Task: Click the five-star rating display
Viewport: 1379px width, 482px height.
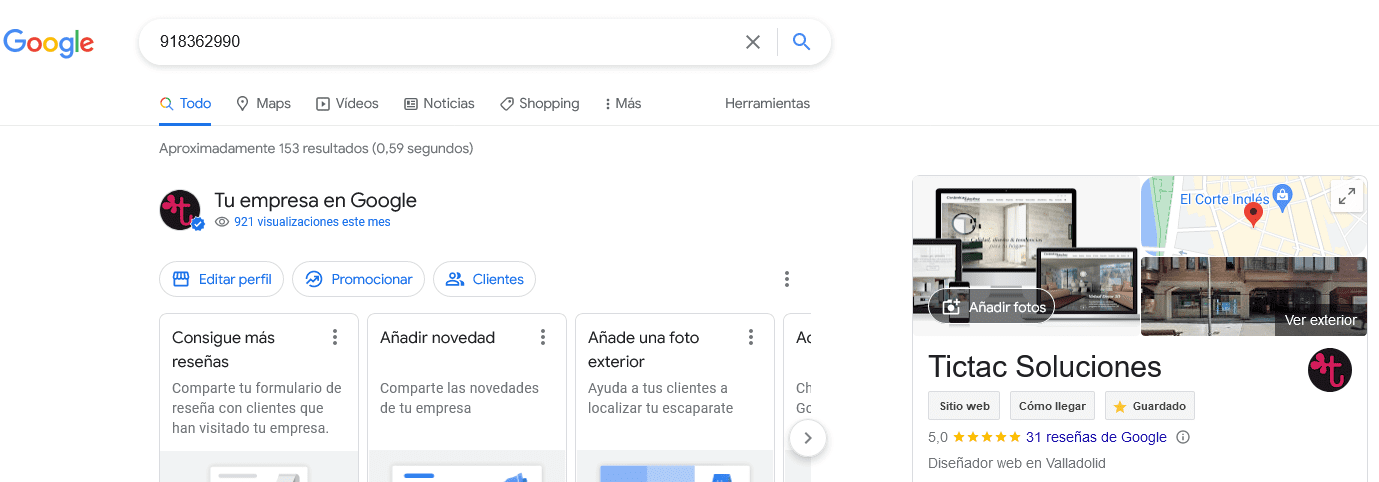Action: pyautogui.click(x=987, y=437)
